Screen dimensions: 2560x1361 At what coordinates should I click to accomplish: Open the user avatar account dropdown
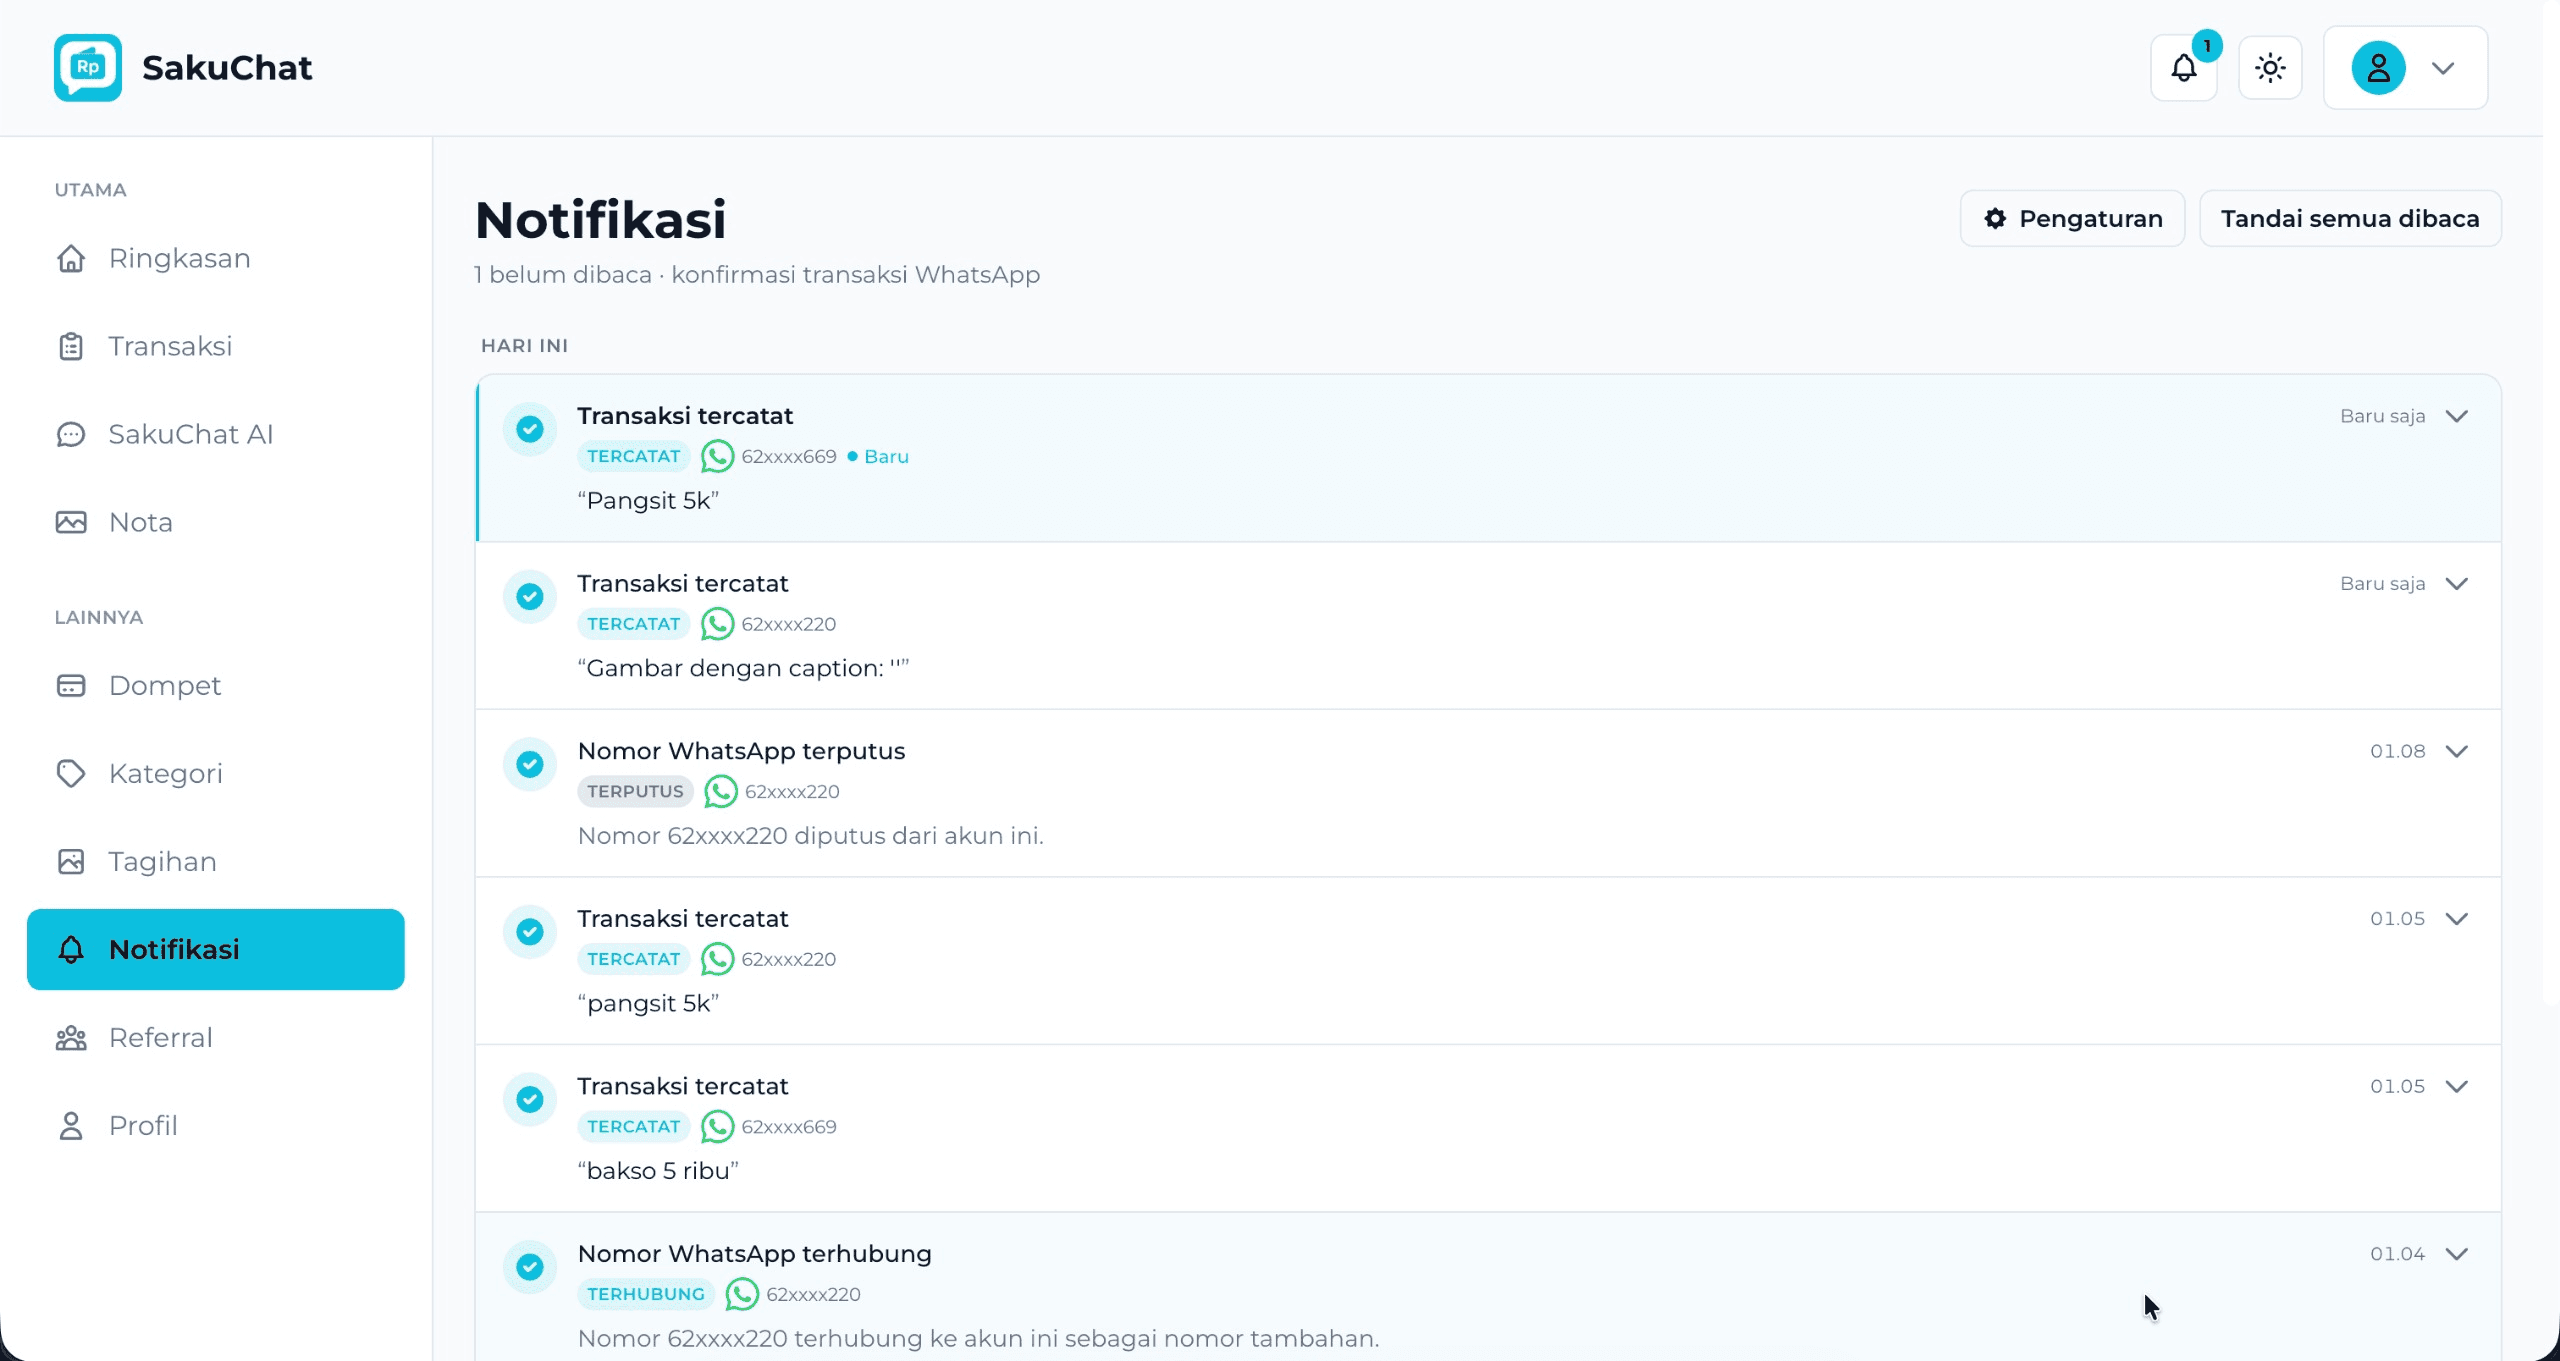point(2405,68)
